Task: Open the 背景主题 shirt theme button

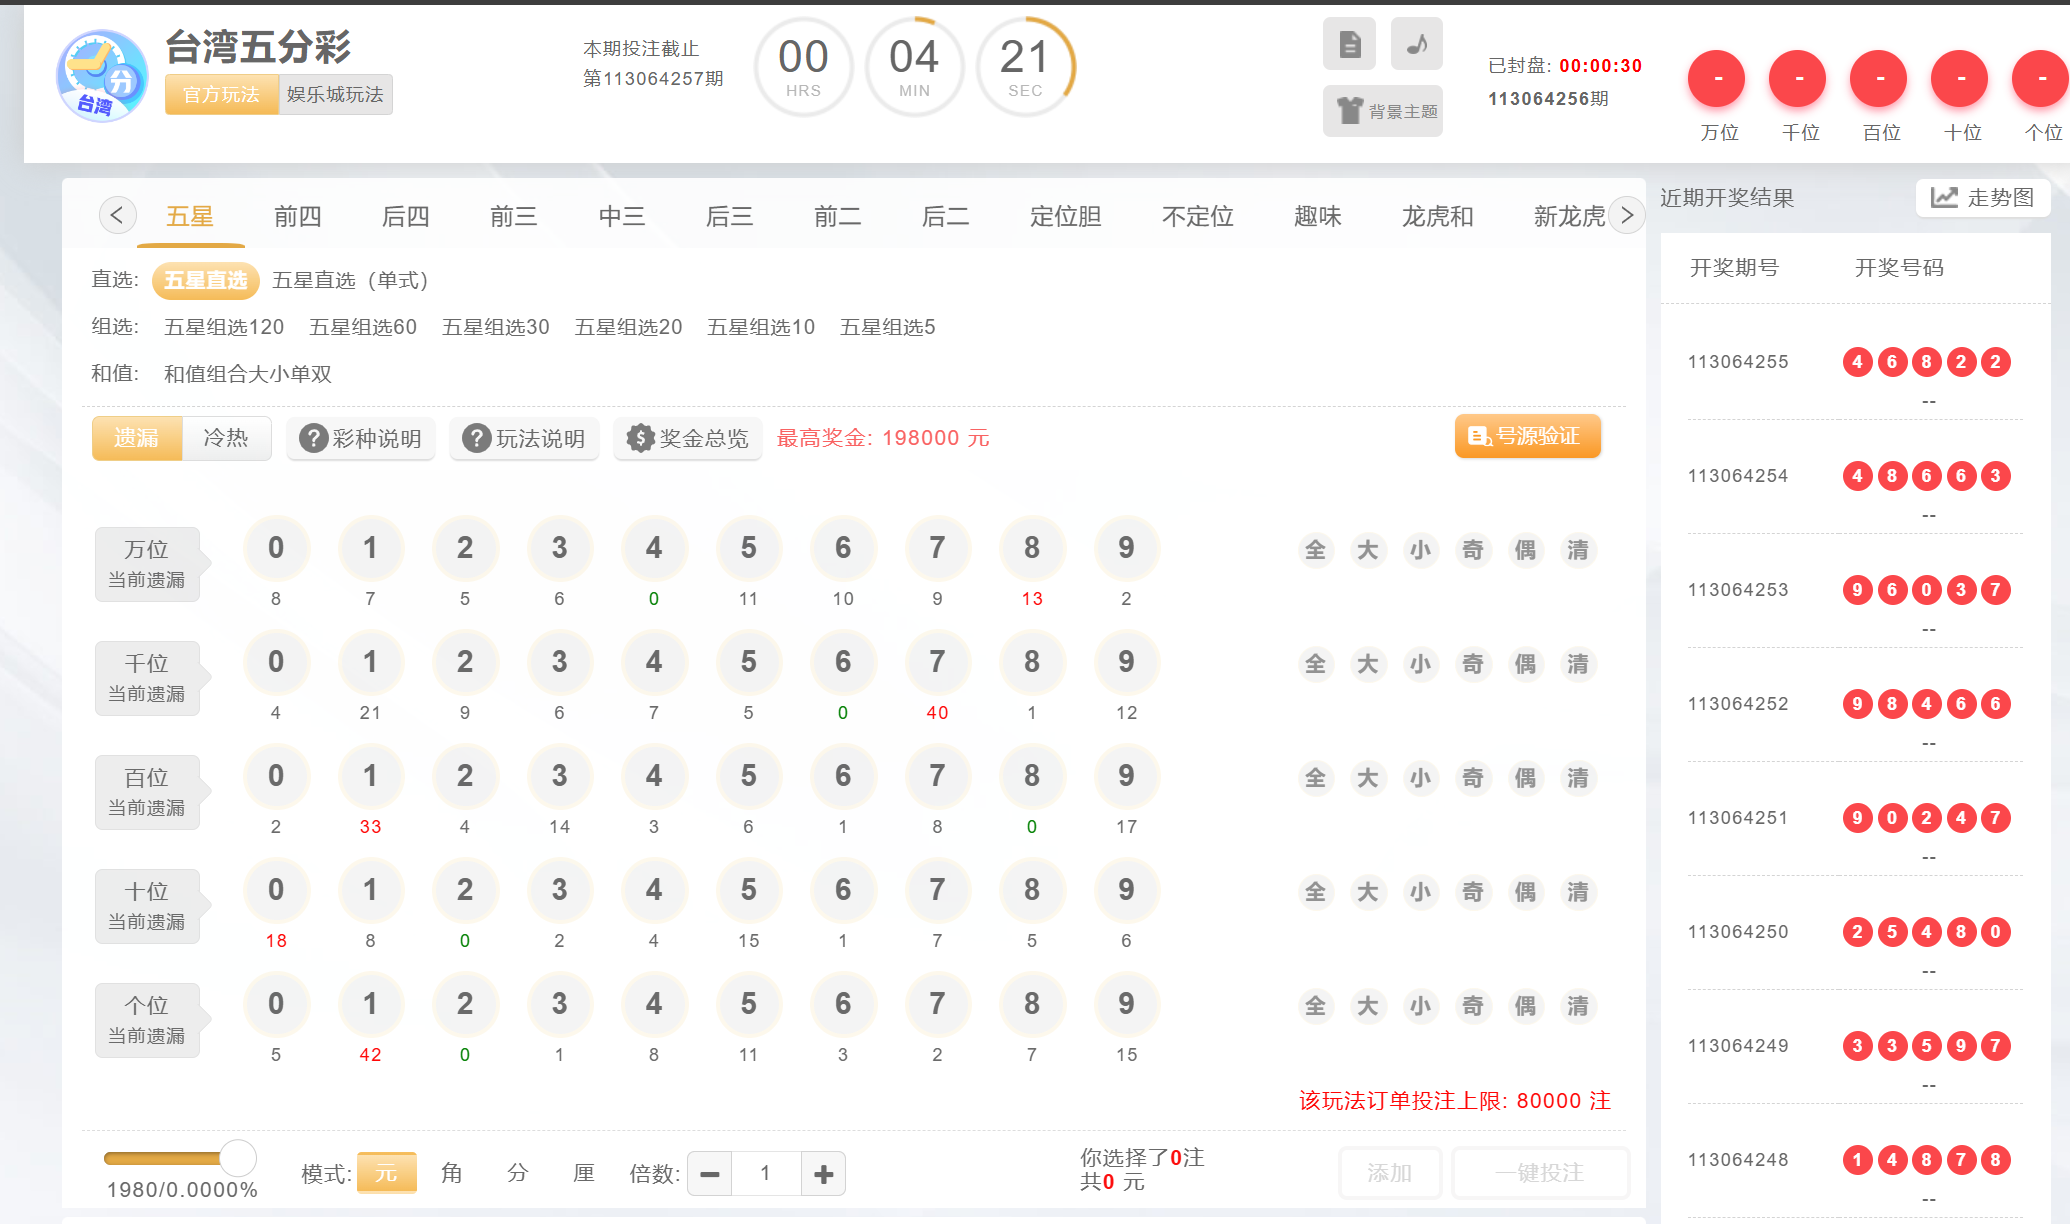Action: point(1382,111)
